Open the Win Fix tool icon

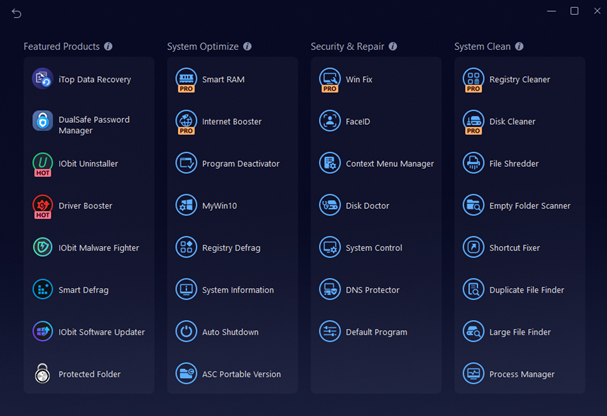point(330,79)
